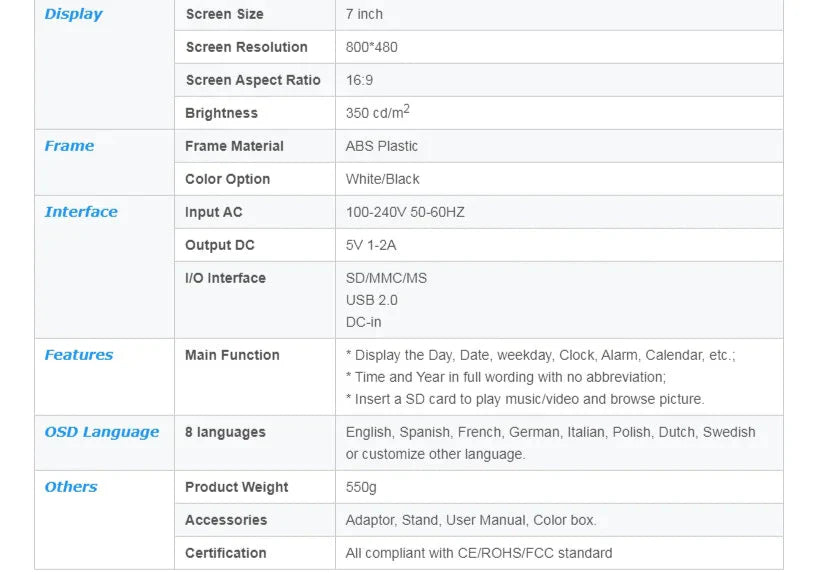This screenshot has height=575, width=820.
Task: Select the Frame category heading
Action: (x=69, y=146)
